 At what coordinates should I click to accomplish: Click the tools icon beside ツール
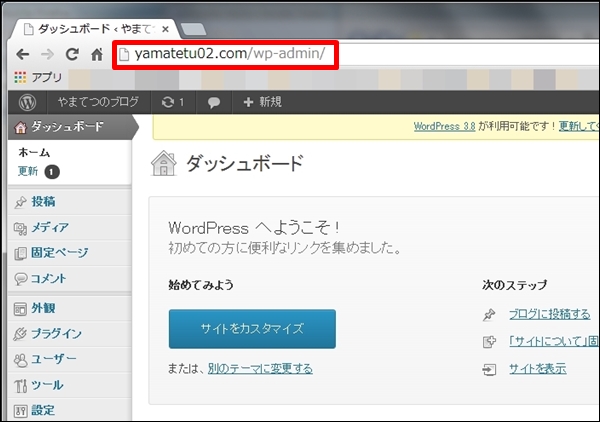click(x=20, y=386)
